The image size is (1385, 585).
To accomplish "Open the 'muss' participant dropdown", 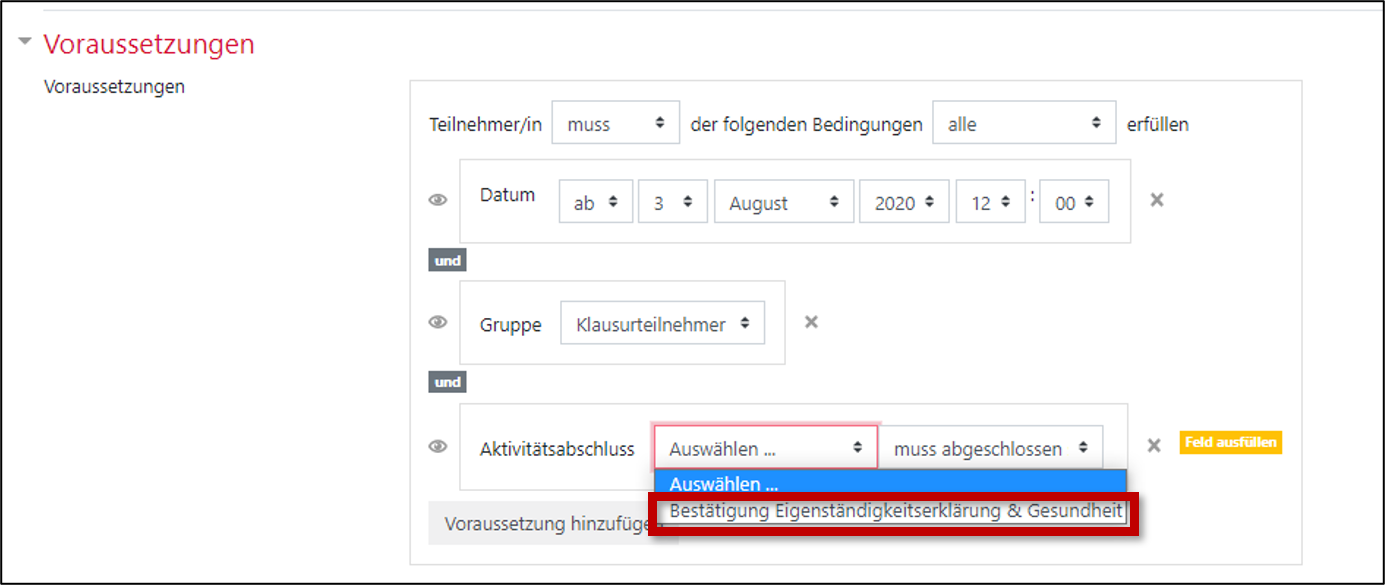I will point(615,123).
